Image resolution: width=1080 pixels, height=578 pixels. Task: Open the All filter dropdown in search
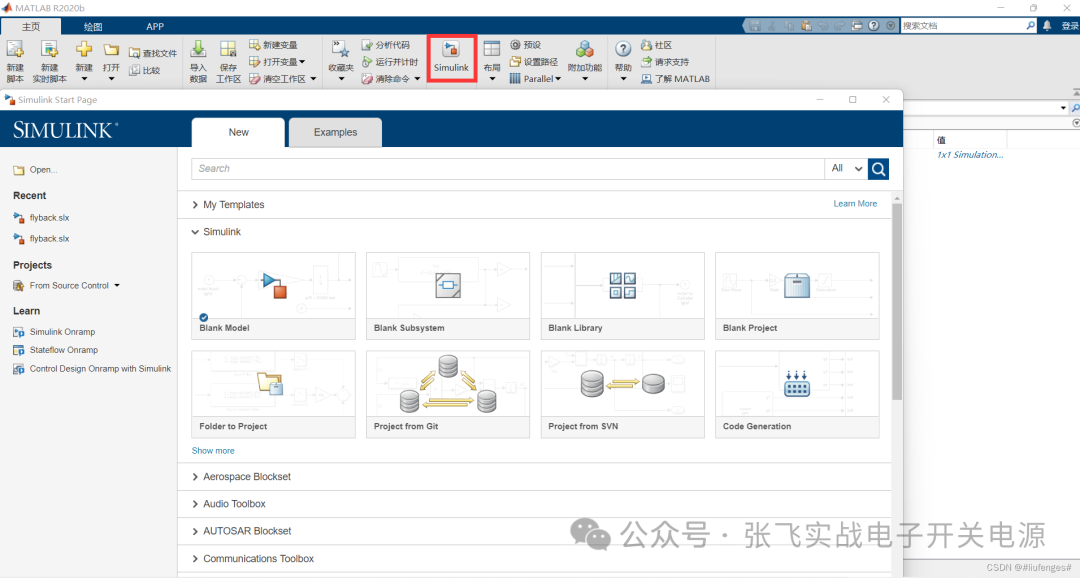(847, 169)
